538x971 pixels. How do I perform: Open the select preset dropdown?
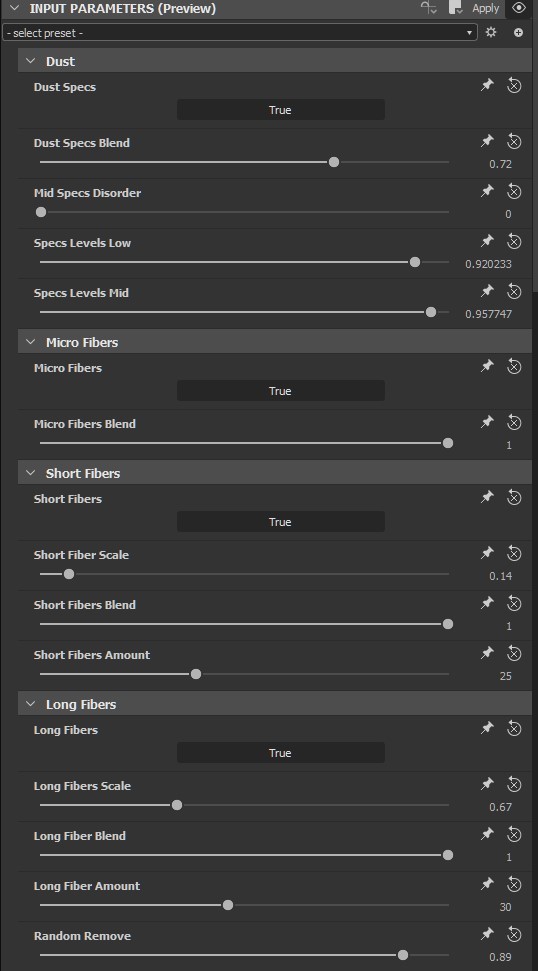pos(240,32)
